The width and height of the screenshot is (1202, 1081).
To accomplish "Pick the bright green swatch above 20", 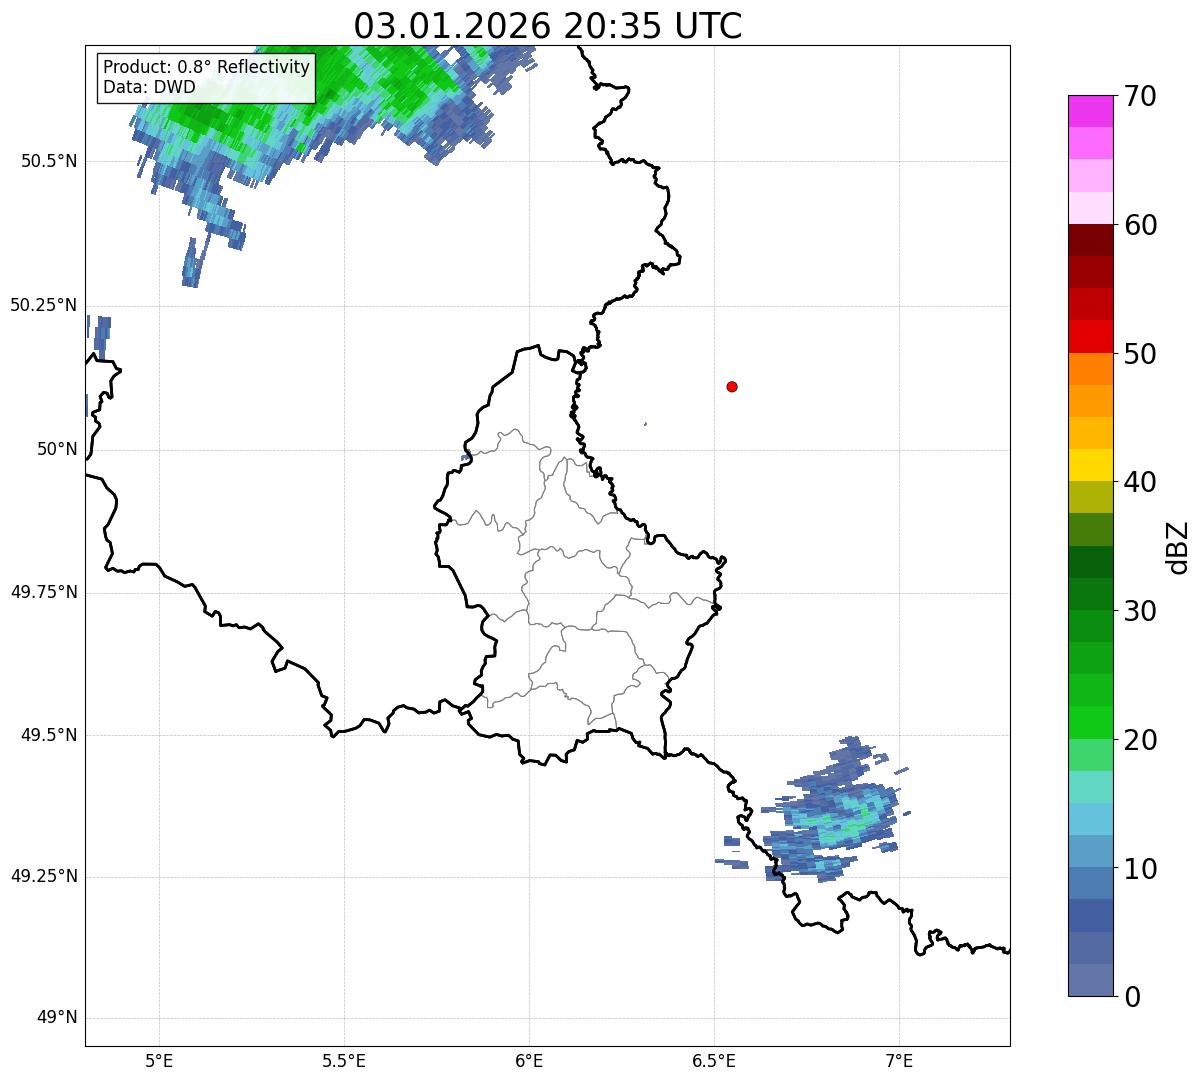I will pos(1091,722).
